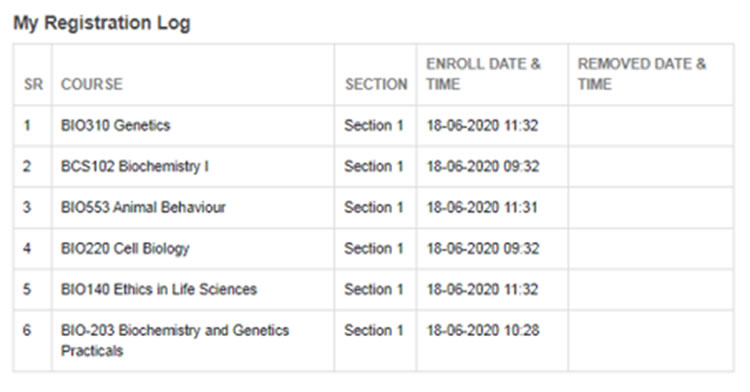Click the My Registration Log heading
750x392 pixels.
[x=102, y=23]
